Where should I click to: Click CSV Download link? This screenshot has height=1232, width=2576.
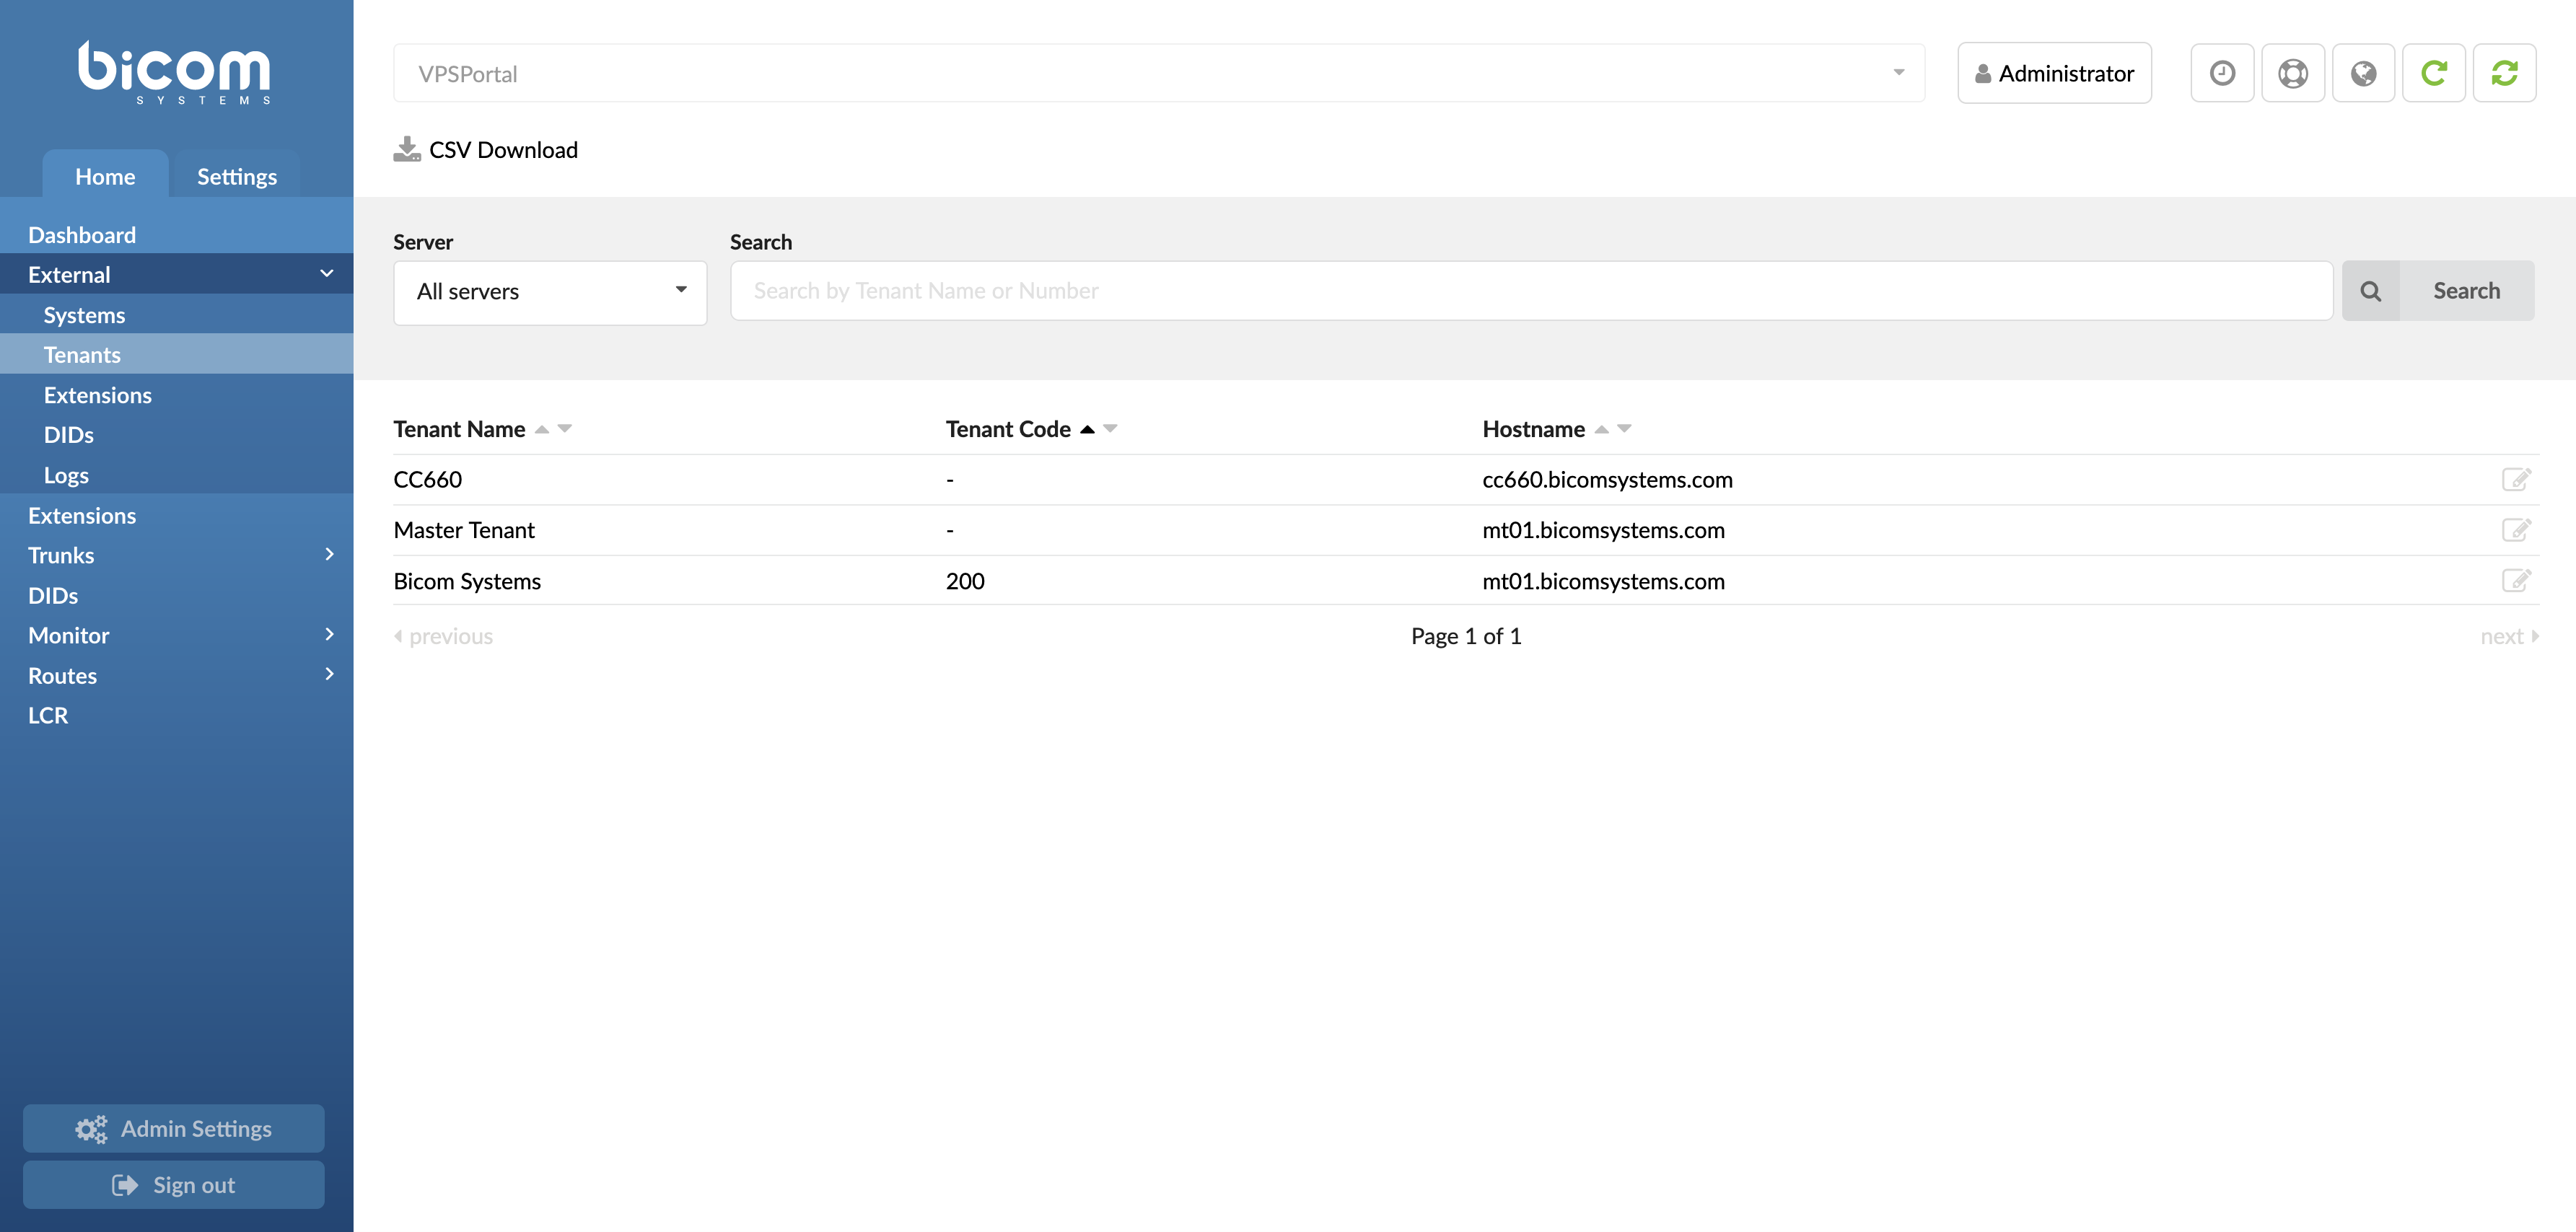tap(503, 149)
